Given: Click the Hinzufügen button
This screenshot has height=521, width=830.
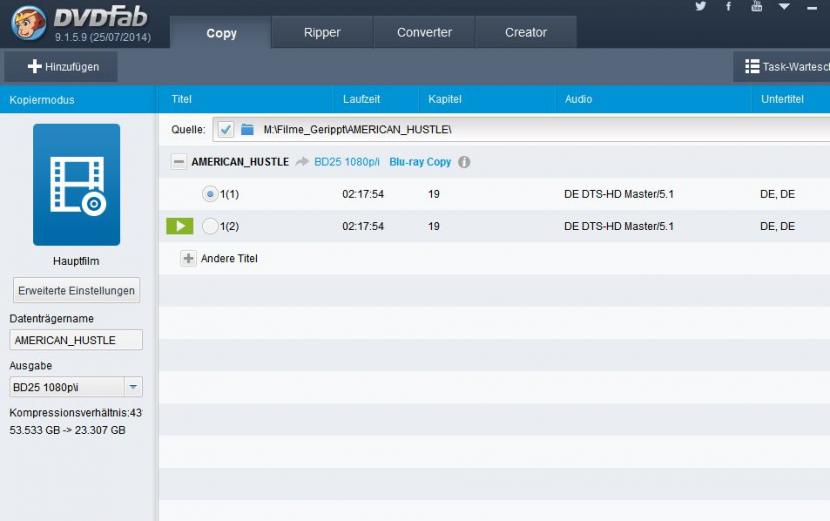Looking at the screenshot, I should coord(60,67).
